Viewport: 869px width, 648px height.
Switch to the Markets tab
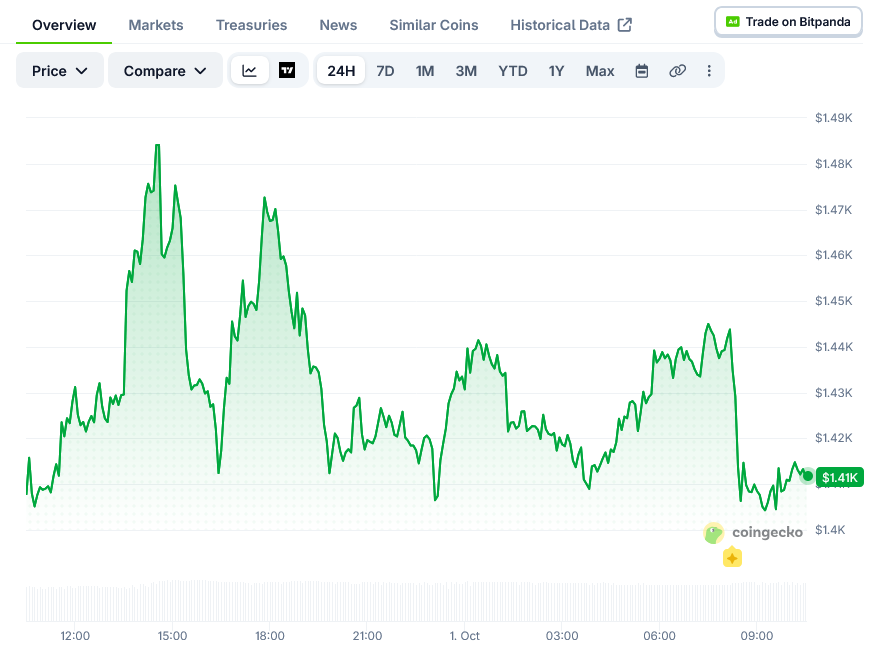(156, 25)
